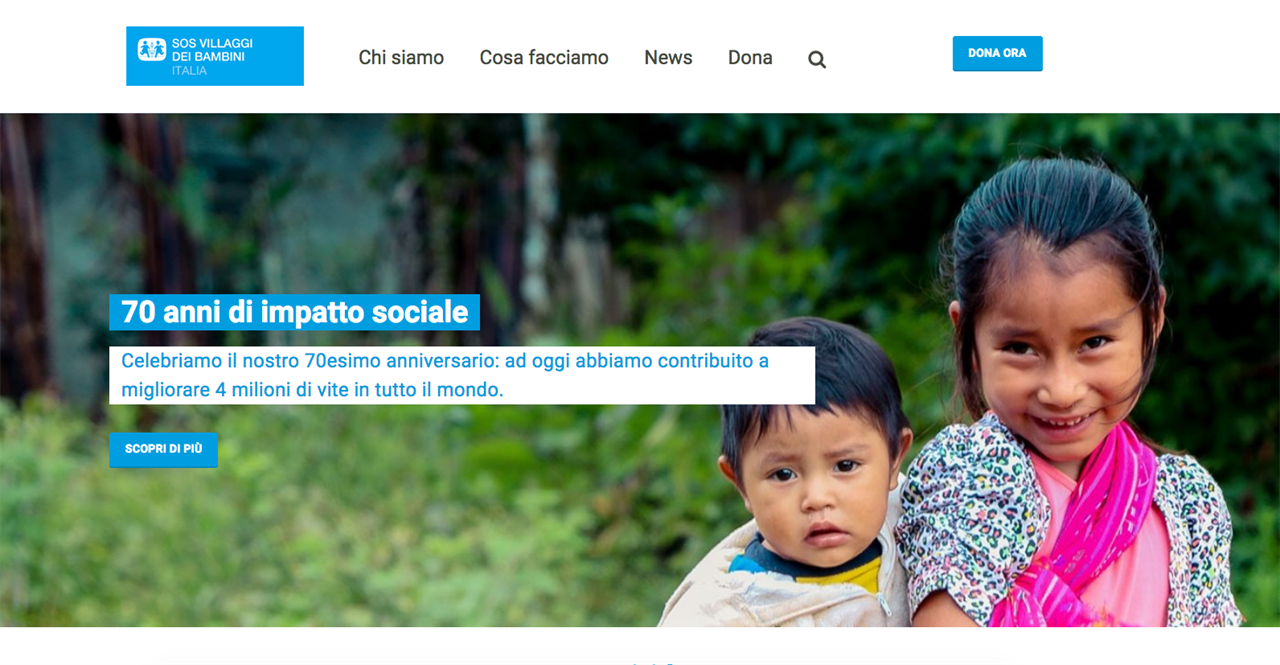This screenshot has width=1280, height=665.
Task: Open the Cosa facciamo menu
Action: 544,58
